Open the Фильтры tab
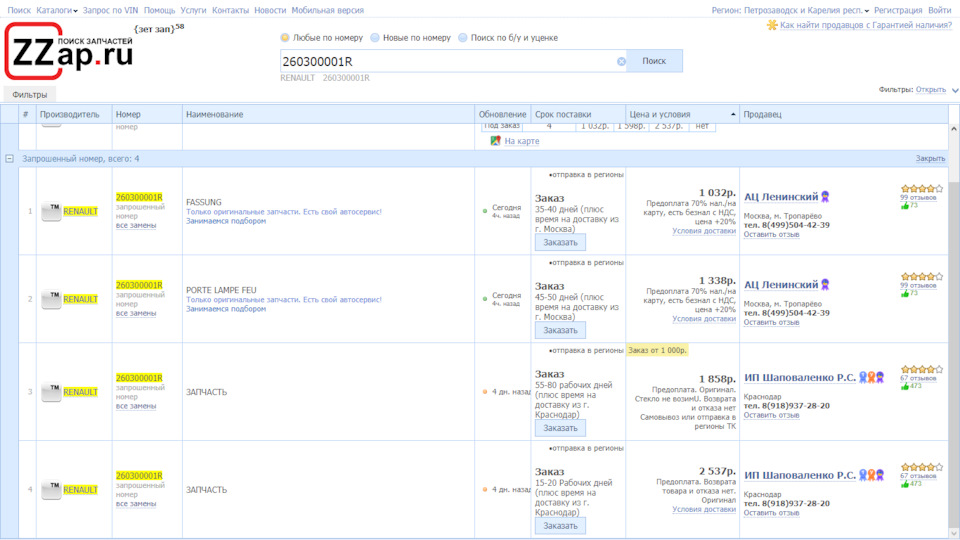Screen dimensions: 960x540 (29, 95)
